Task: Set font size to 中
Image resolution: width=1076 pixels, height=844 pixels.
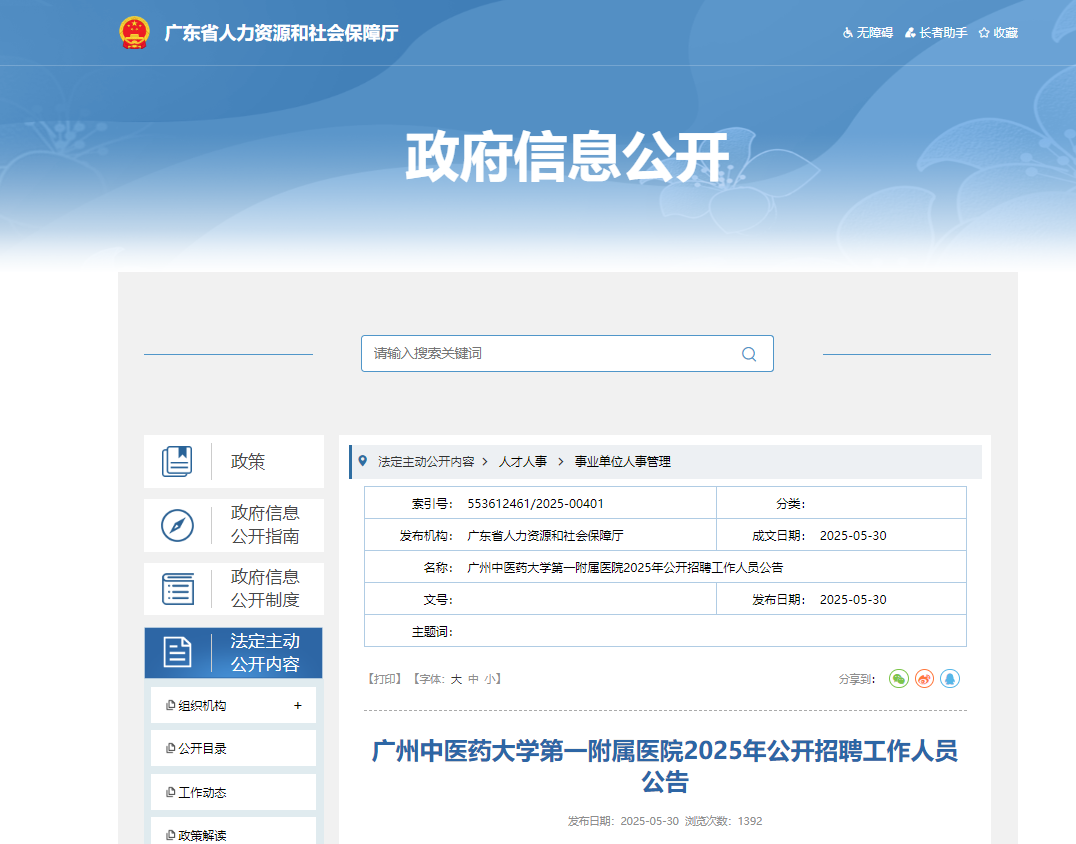Action: (x=473, y=679)
